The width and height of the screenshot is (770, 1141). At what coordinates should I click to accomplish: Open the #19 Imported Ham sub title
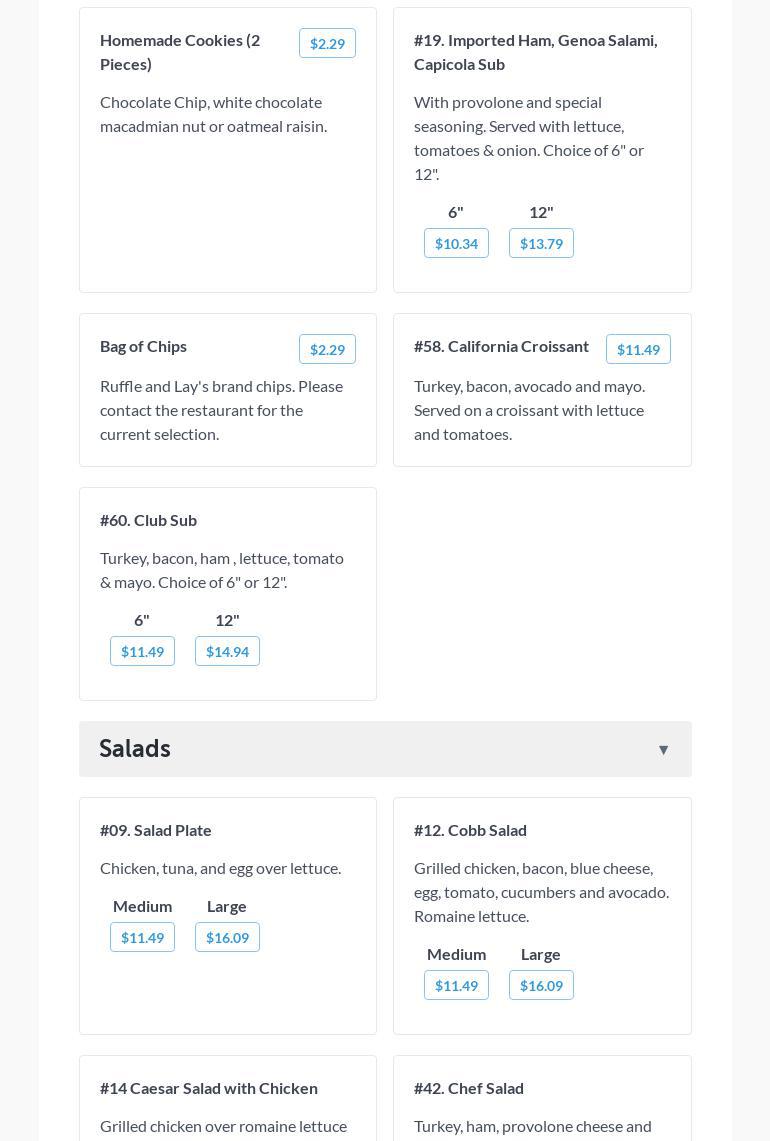535,52
